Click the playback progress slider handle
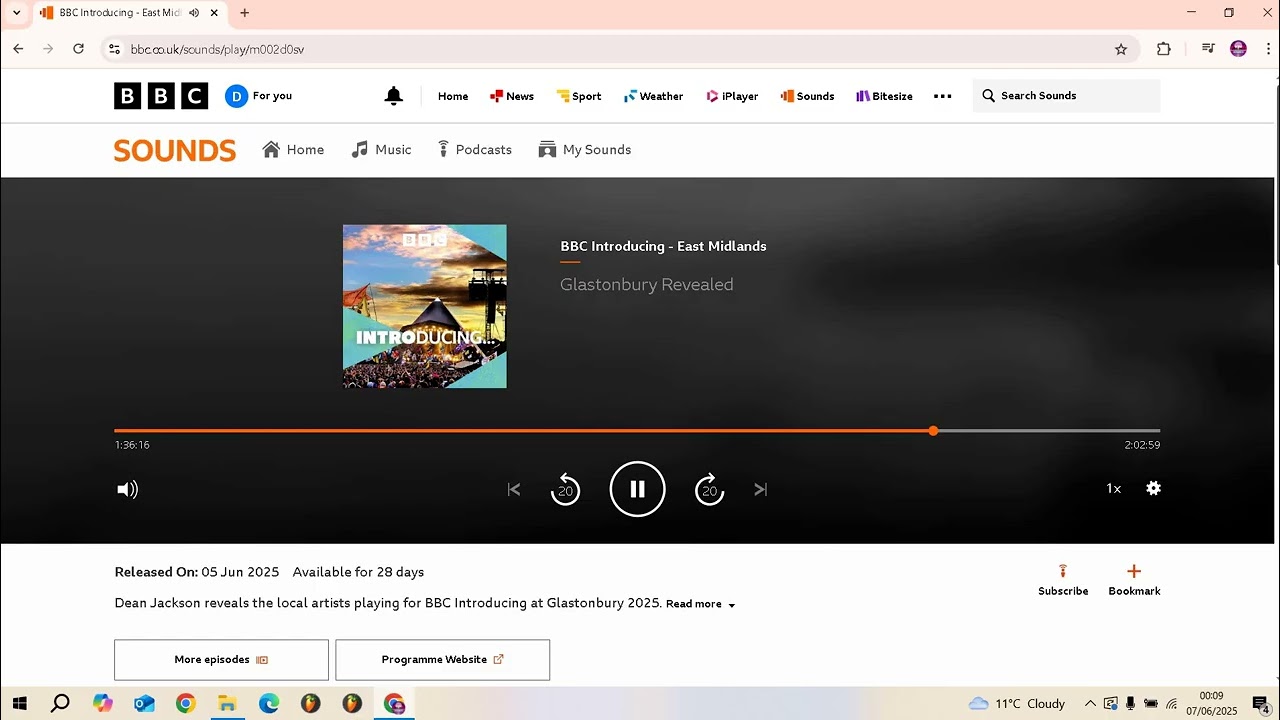The height and width of the screenshot is (720, 1280). pyautogui.click(x=933, y=431)
